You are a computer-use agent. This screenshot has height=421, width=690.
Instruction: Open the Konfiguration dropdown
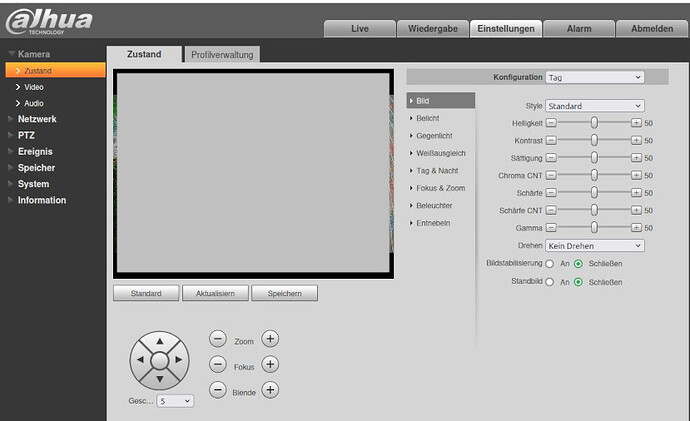click(x=595, y=77)
